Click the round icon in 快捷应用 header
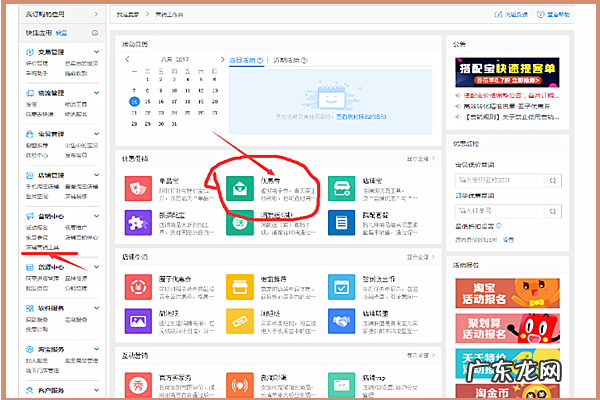 point(95,33)
